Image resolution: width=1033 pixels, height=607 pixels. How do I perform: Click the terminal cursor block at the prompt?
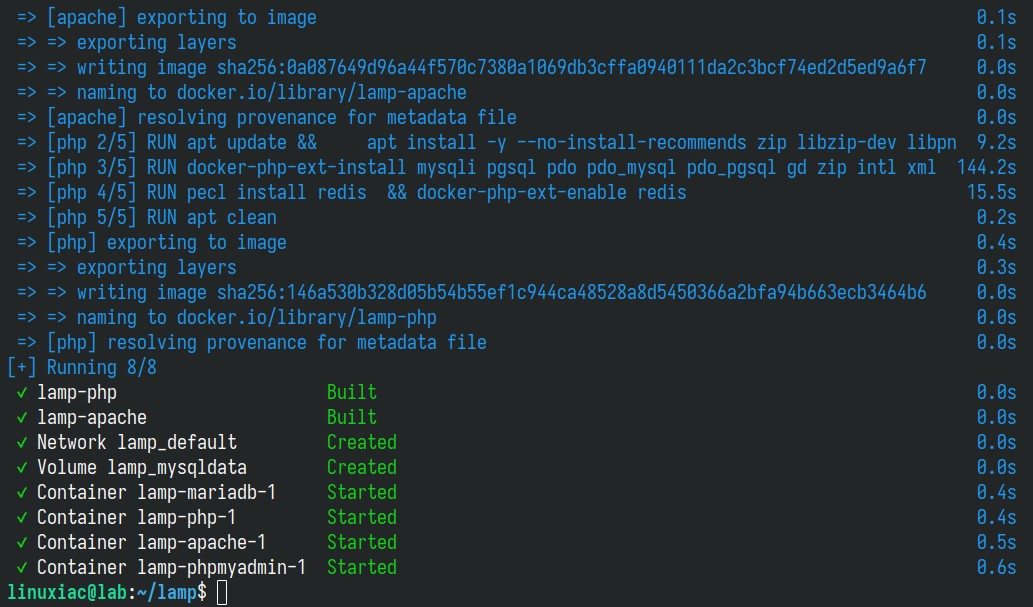(x=221, y=592)
